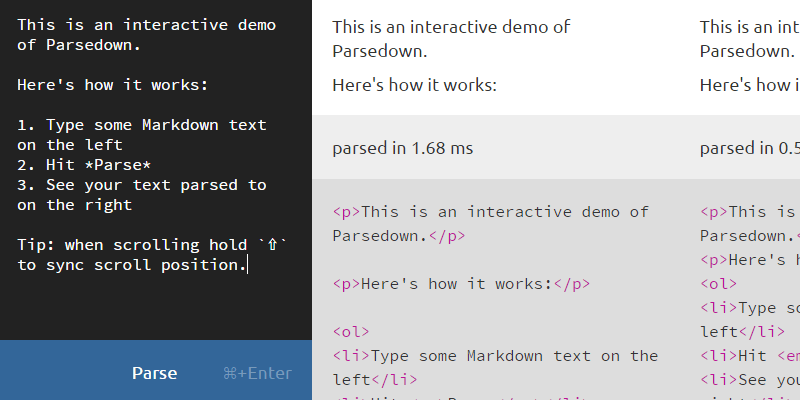Click the "3. See your text parsed to" line

[142, 185]
